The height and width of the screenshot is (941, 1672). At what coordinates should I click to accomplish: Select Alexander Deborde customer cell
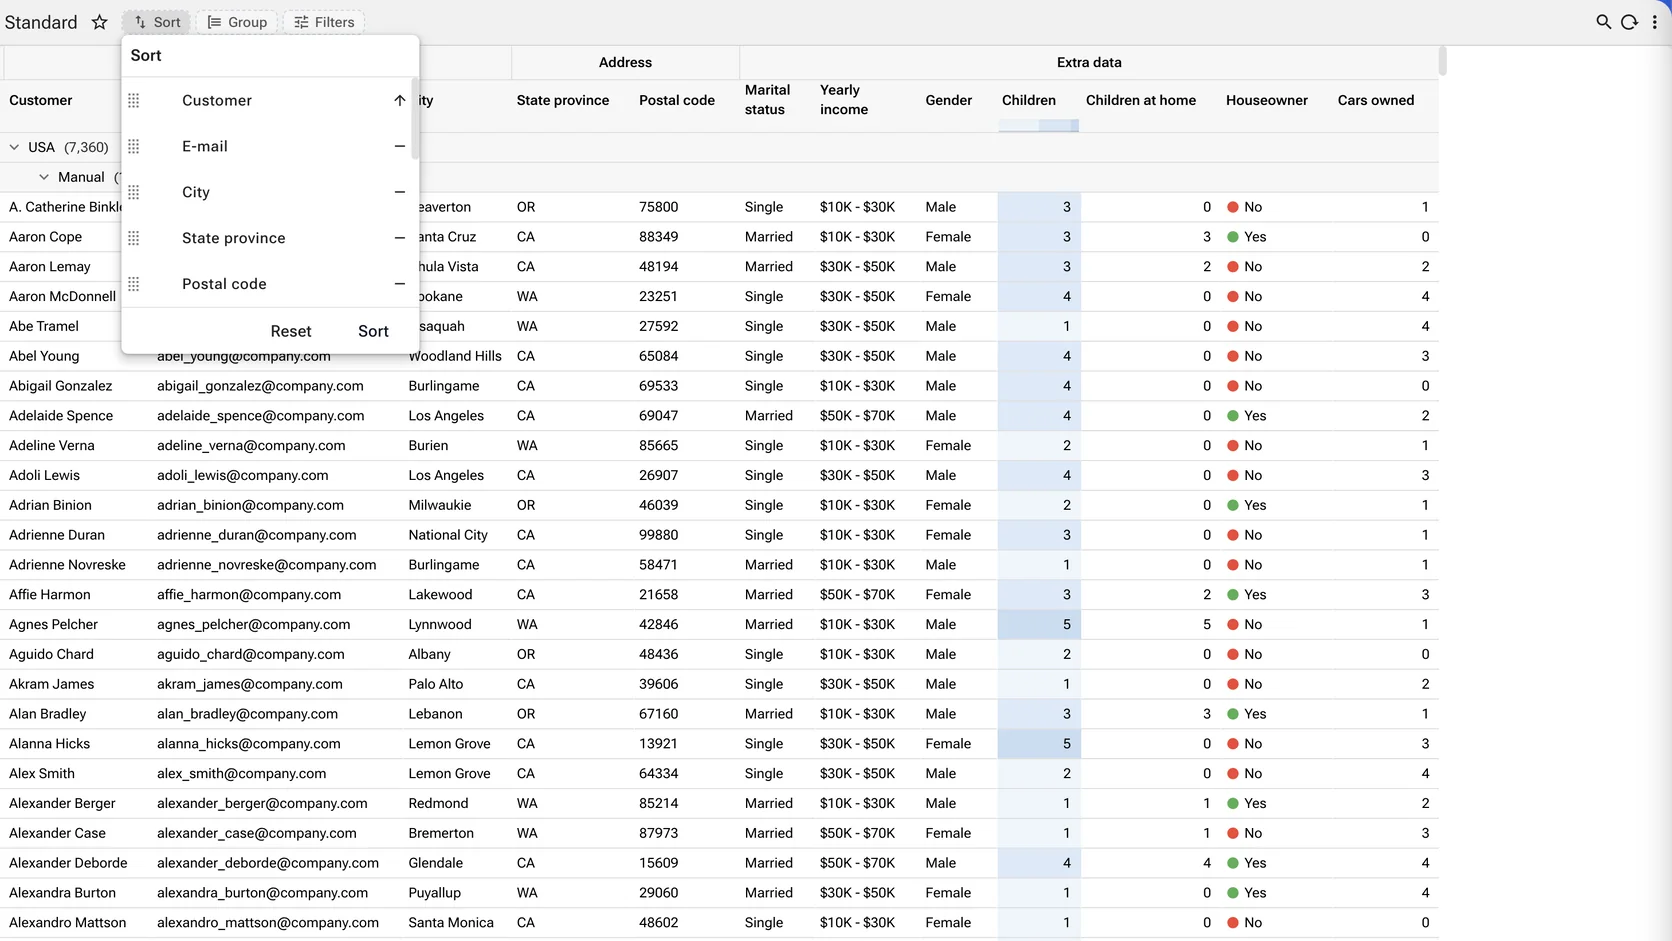(68, 863)
